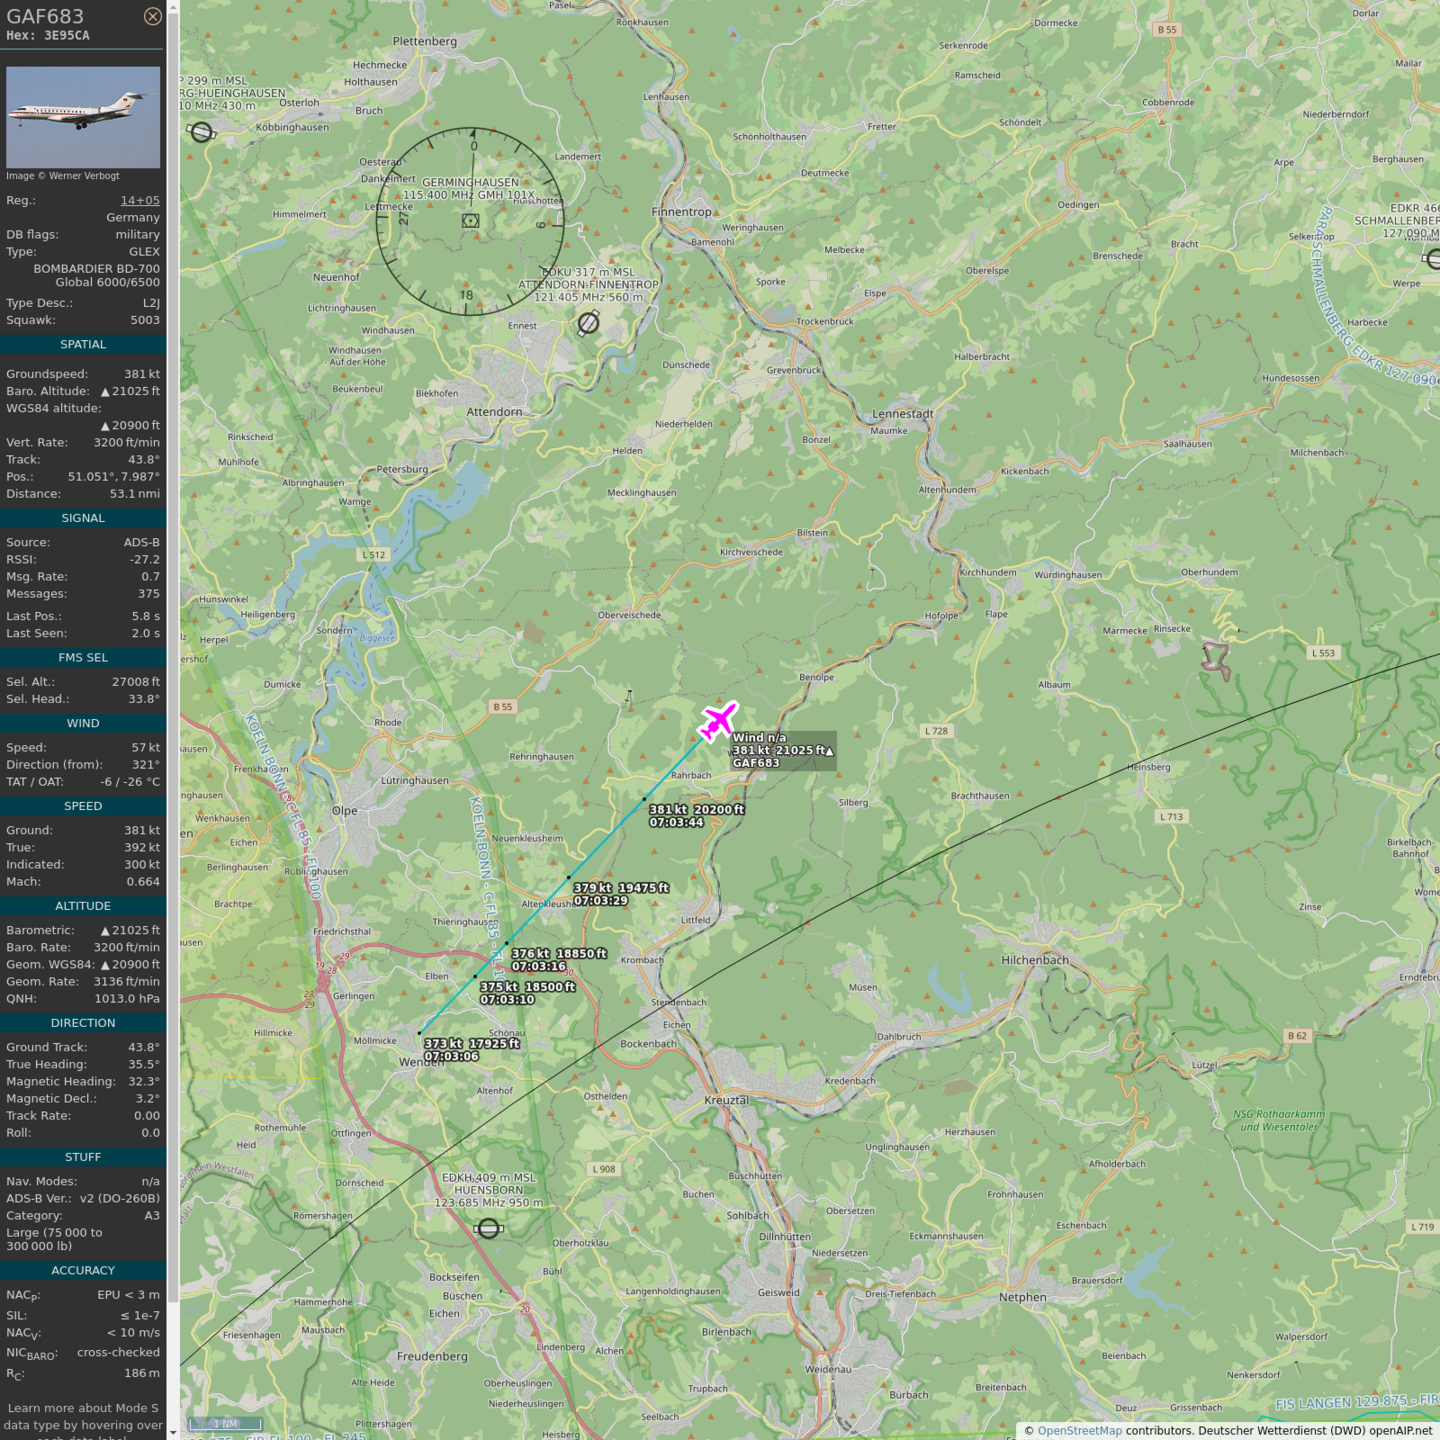The height and width of the screenshot is (1440, 1440).
Task: Click the sidebar vertical scrollbar thumb
Action: tap(173, 650)
